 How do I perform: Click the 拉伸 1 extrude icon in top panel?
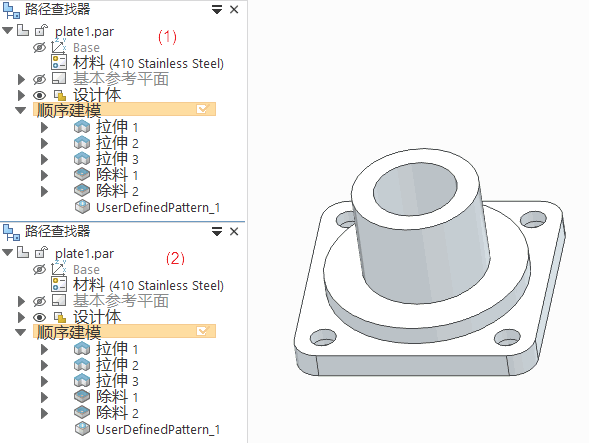point(82,127)
